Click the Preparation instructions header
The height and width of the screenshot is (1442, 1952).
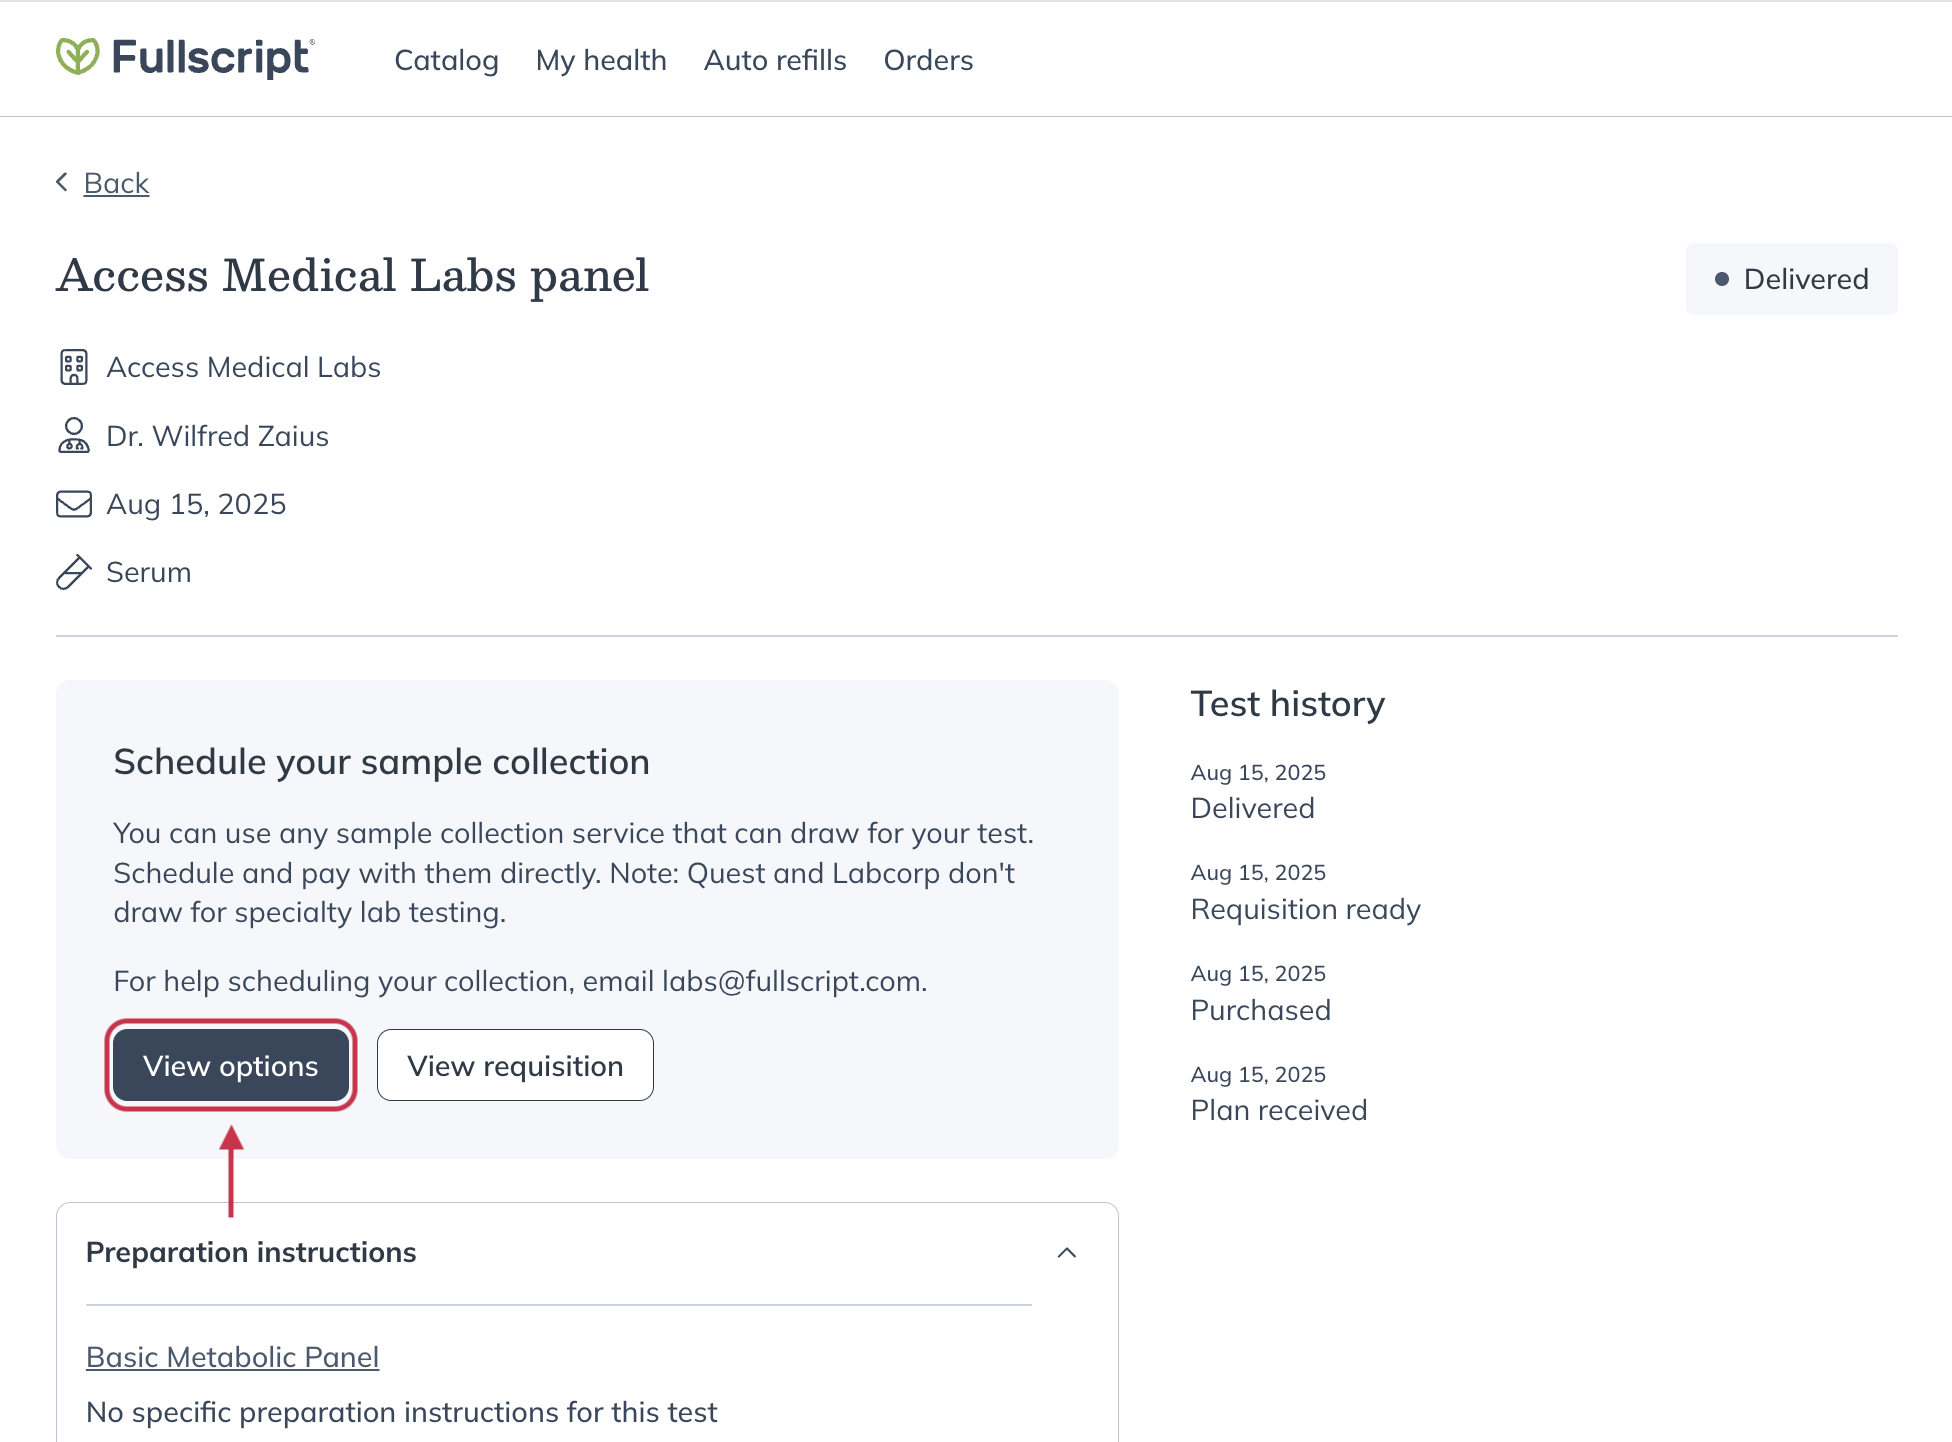click(x=251, y=1252)
